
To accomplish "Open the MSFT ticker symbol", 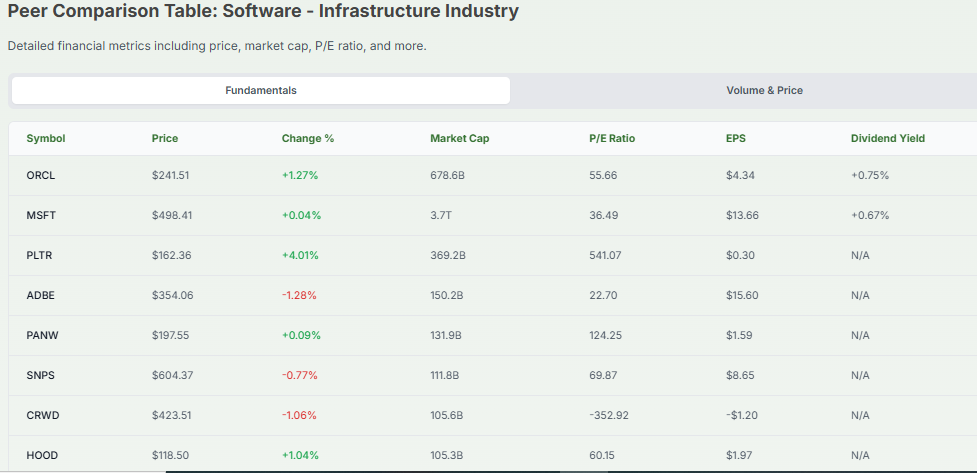I will pyautogui.click(x=41, y=215).
